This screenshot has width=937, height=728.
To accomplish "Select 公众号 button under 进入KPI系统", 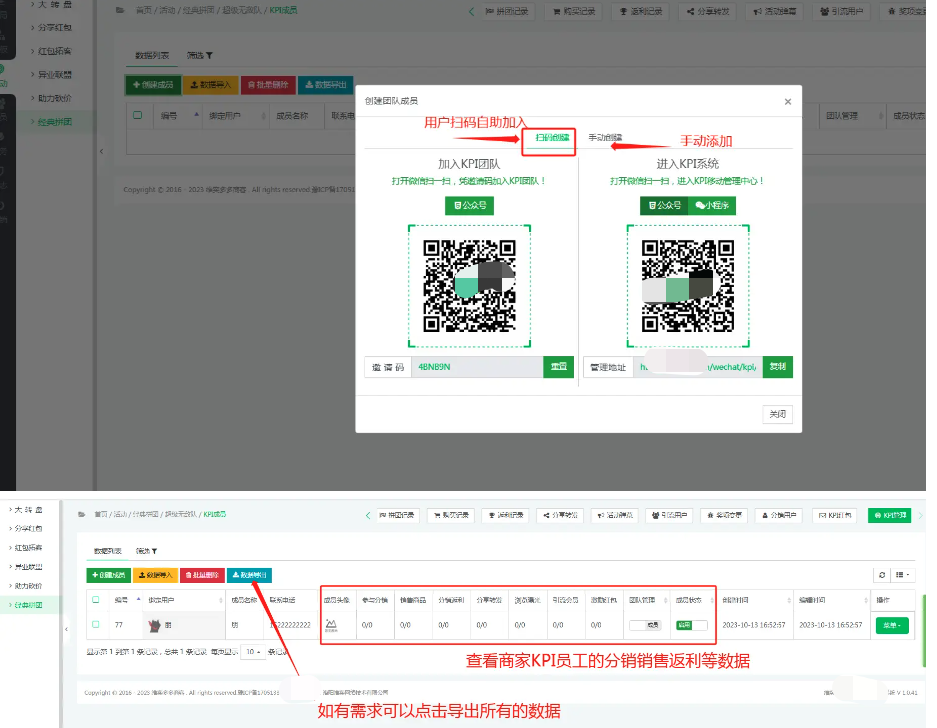I will point(665,206).
